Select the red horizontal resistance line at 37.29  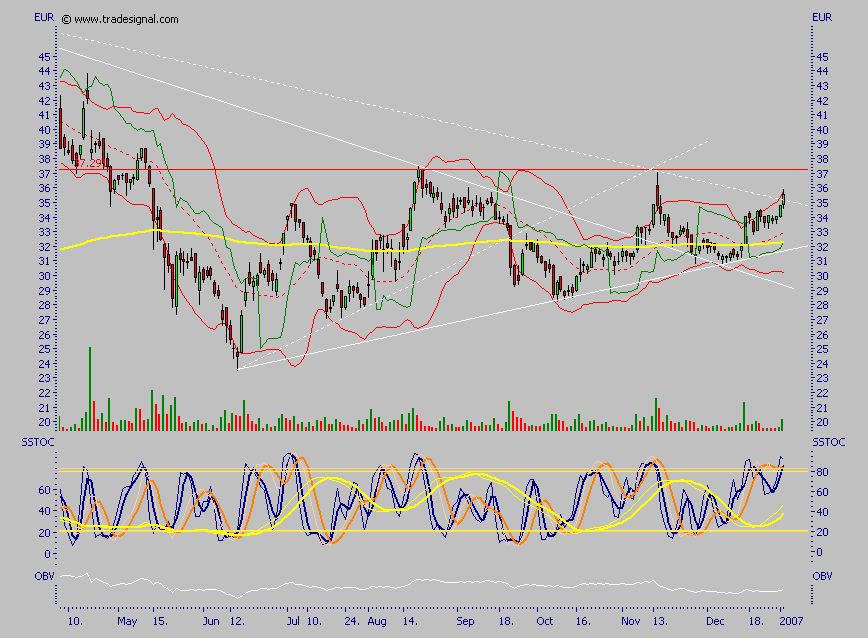[433, 170]
